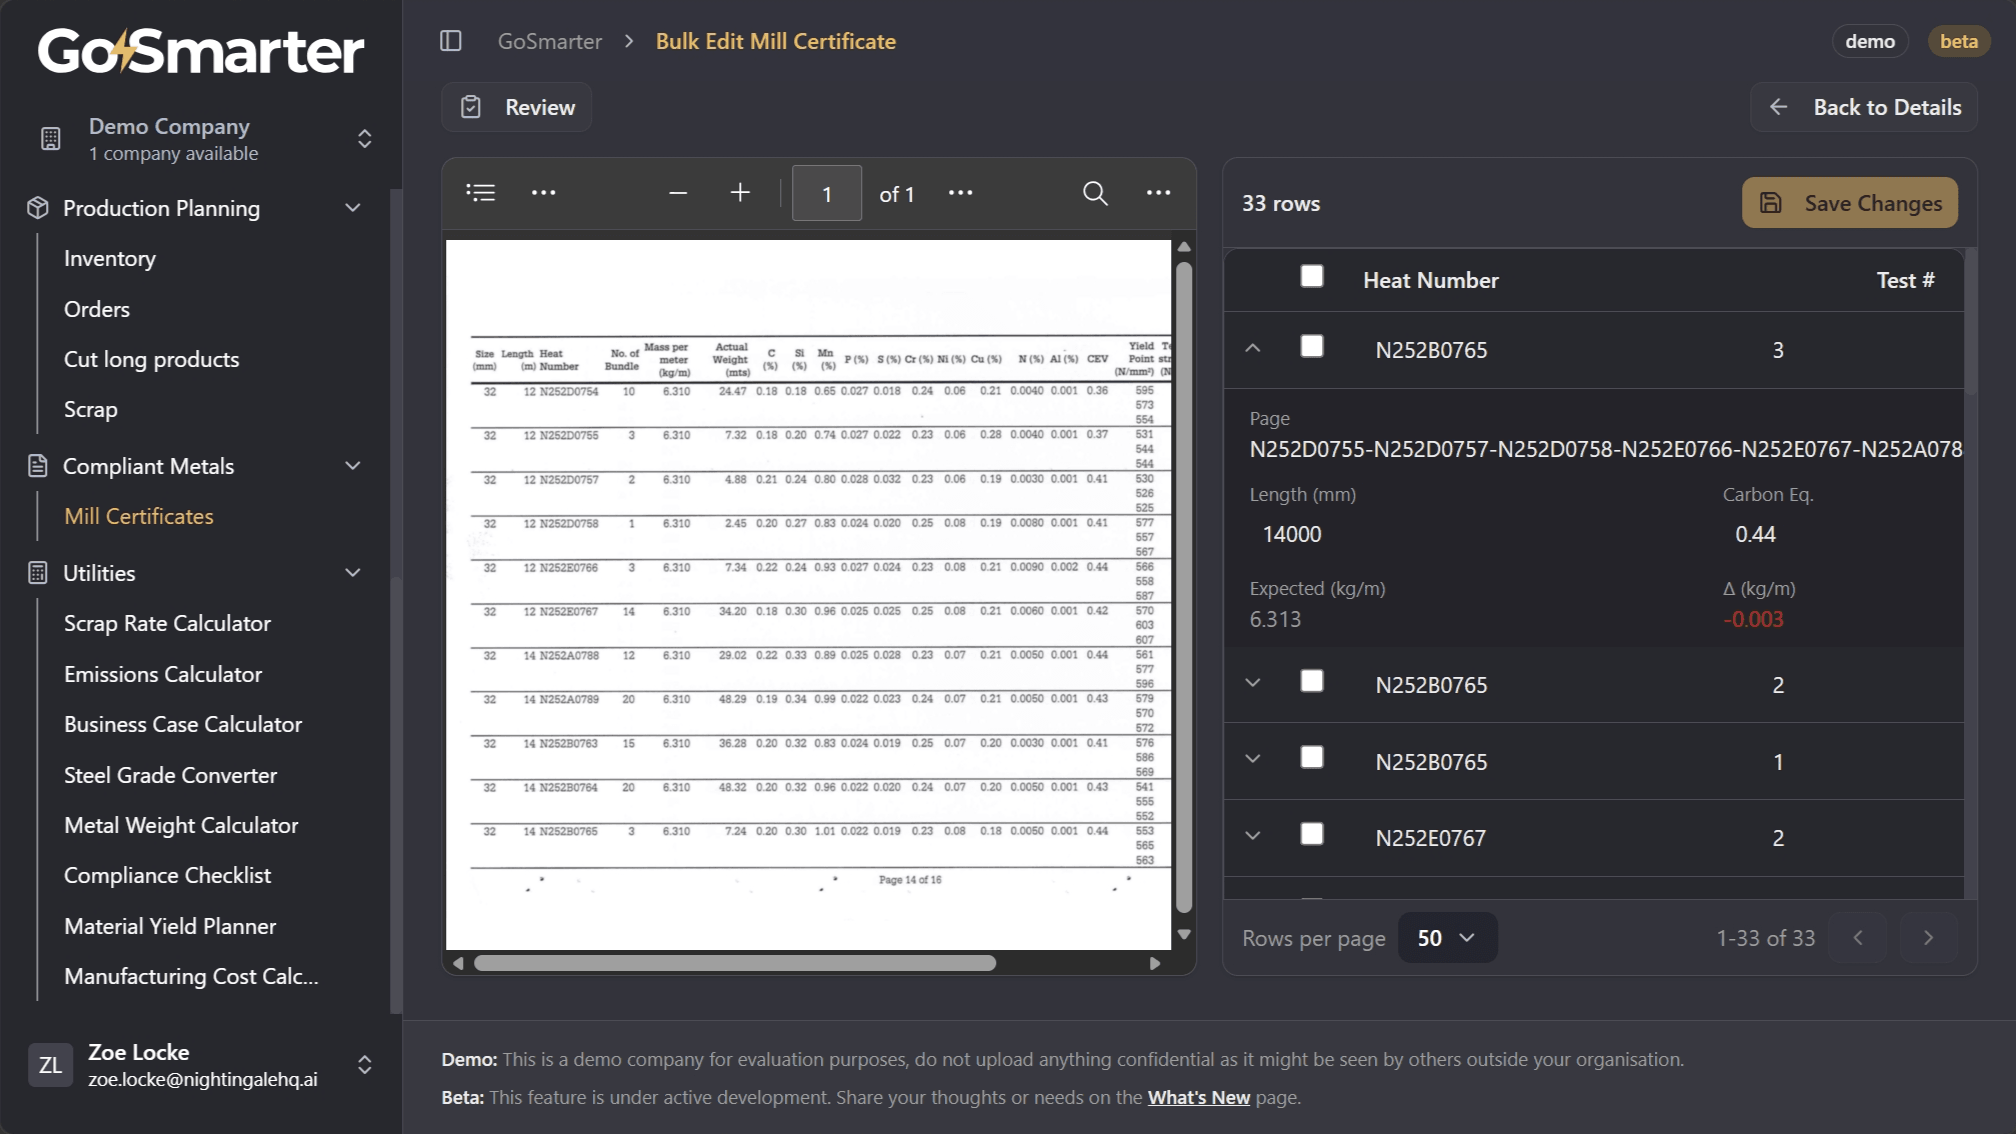2016x1134 pixels.
Task: Open page options dots after 'of 1'
Action: [961, 193]
